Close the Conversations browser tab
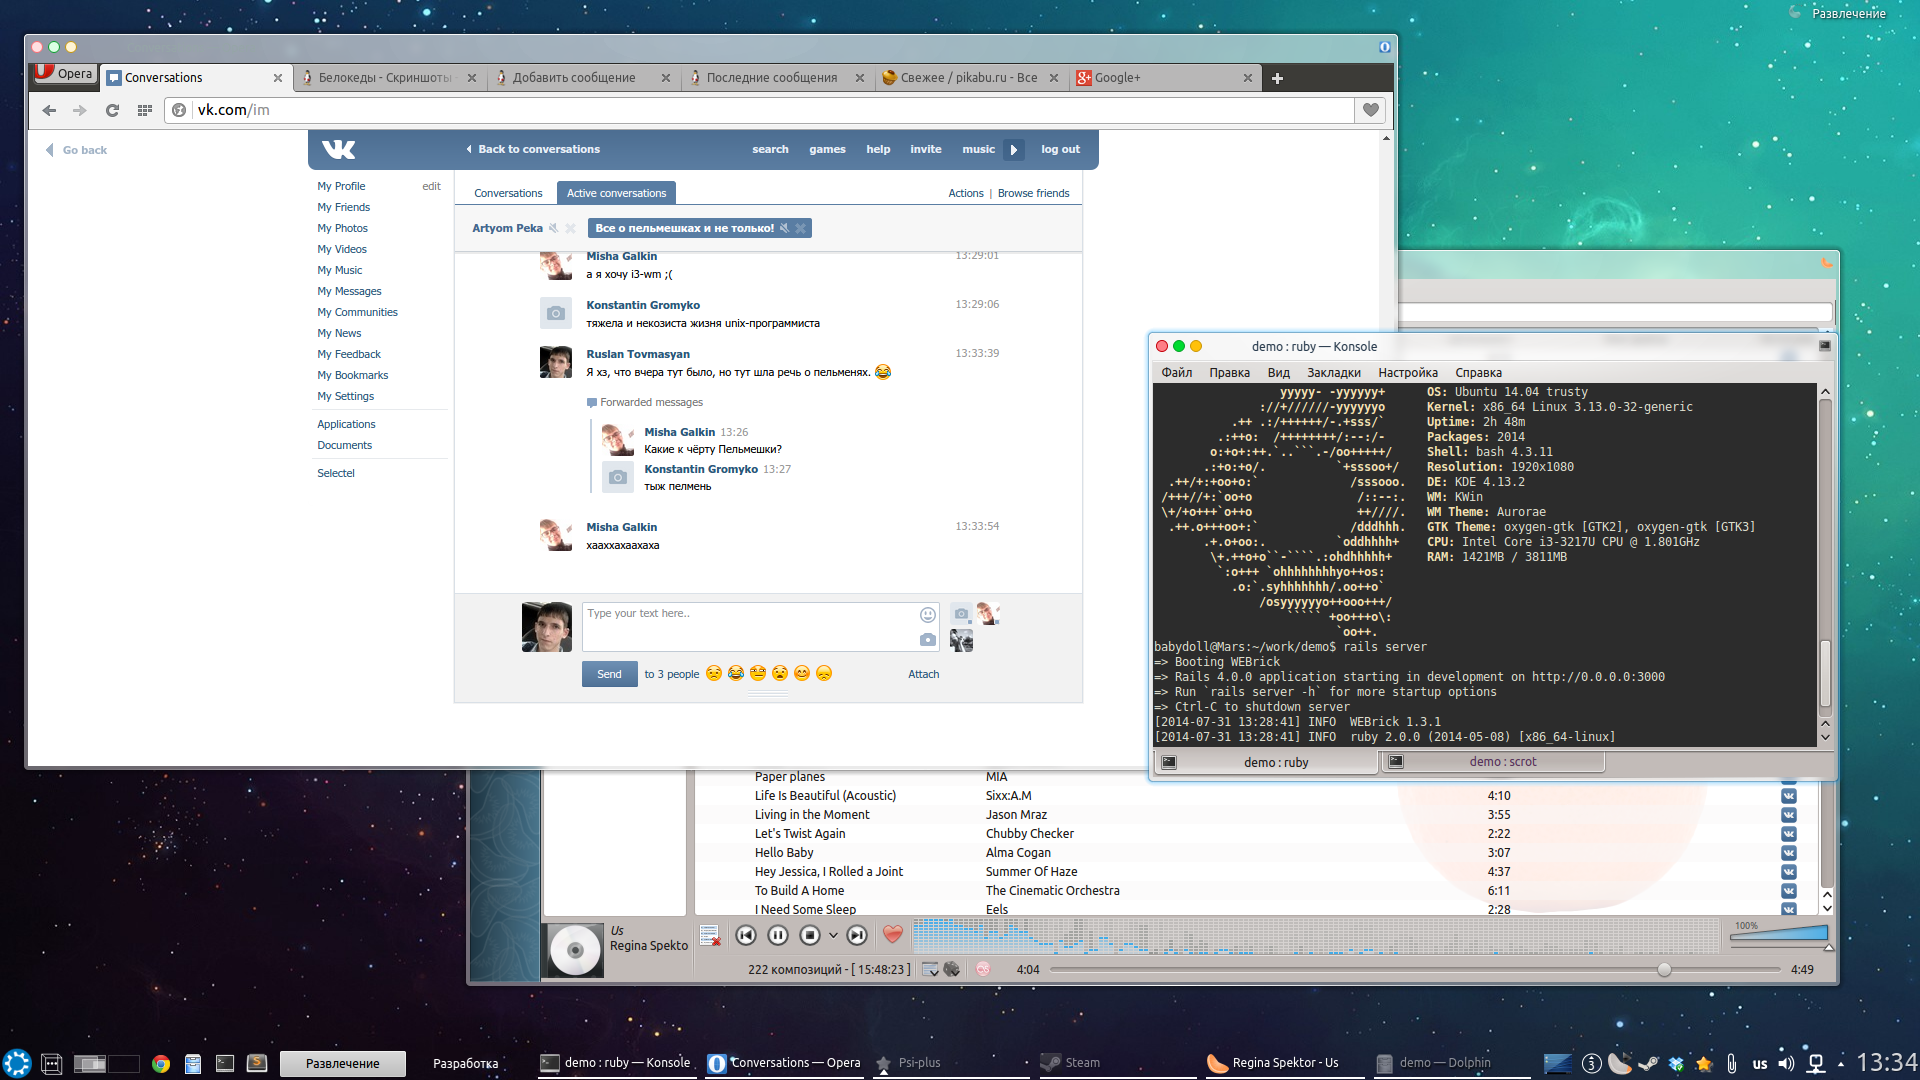1920x1080 pixels. [278, 78]
